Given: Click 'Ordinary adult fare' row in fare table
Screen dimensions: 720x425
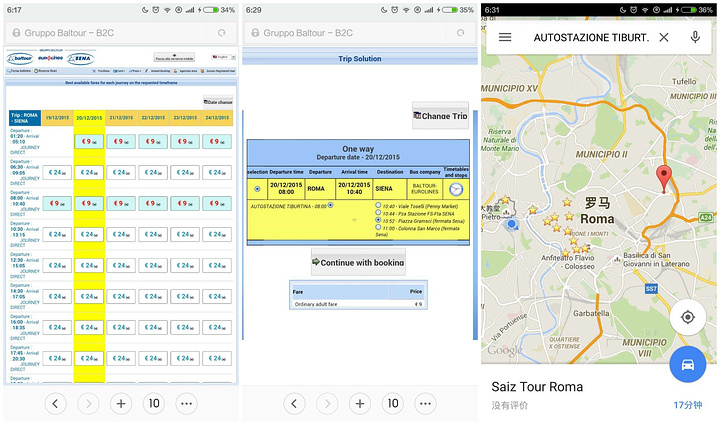Looking at the screenshot, I should pyautogui.click(x=358, y=304).
